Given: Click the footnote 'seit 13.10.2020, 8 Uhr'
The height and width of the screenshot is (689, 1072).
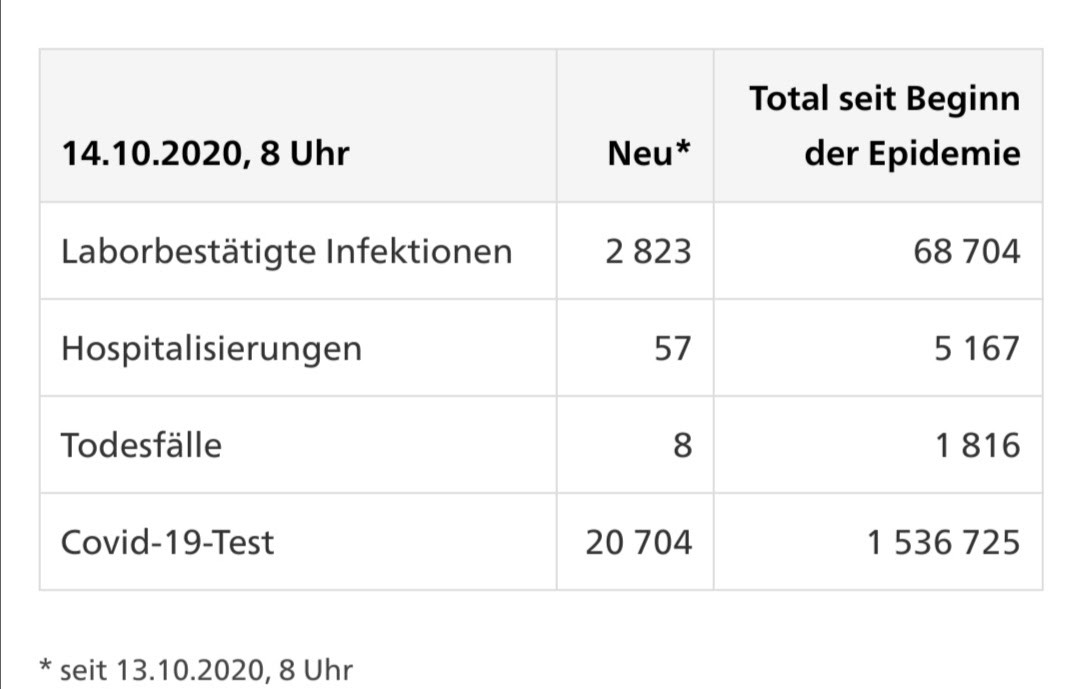Looking at the screenshot, I should tap(206, 669).
